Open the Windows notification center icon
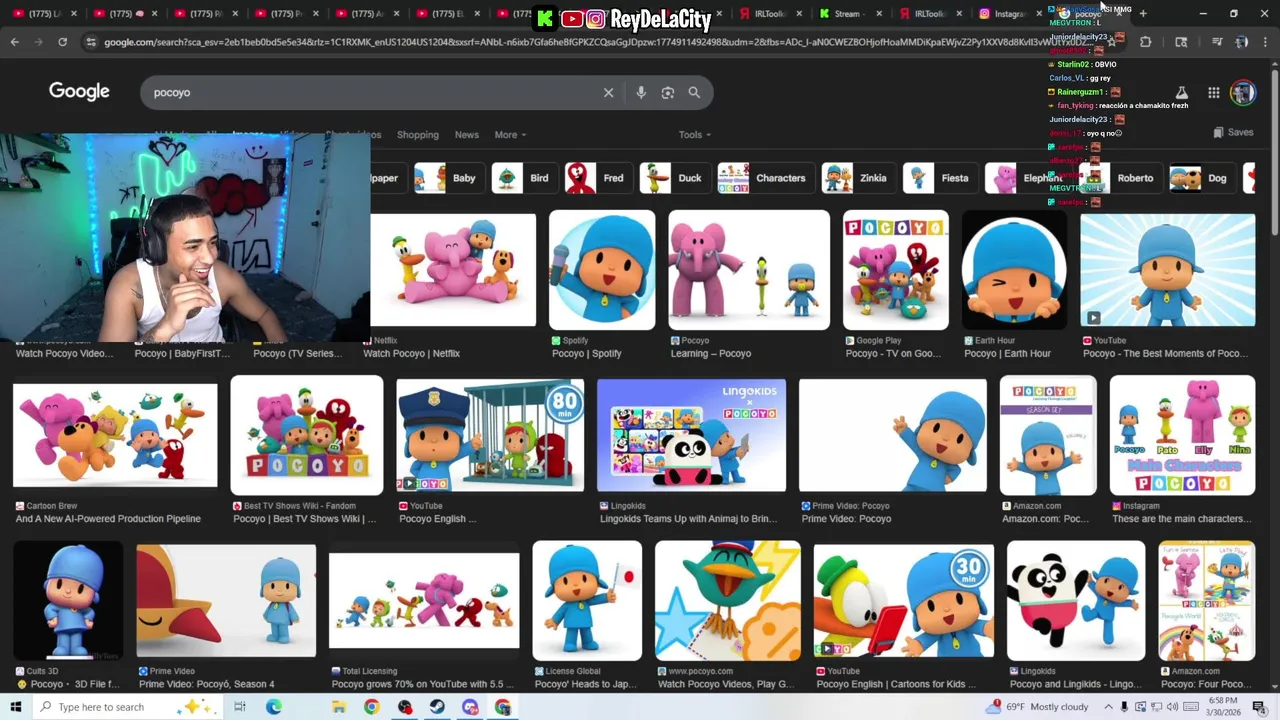Viewport: 1280px width, 720px height. point(1259,707)
